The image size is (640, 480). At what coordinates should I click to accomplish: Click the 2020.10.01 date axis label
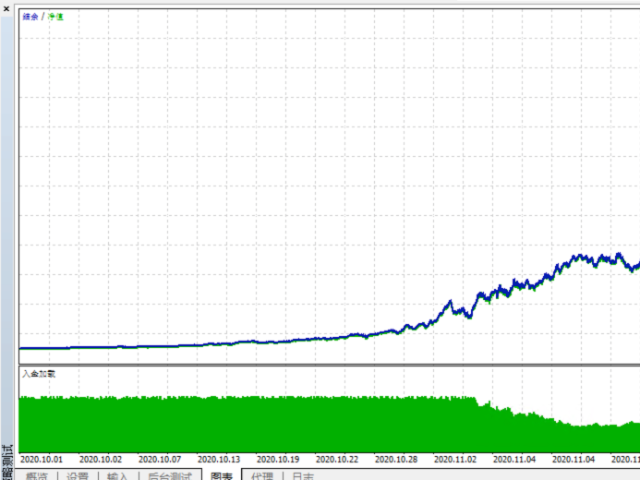tap(41, 459)
